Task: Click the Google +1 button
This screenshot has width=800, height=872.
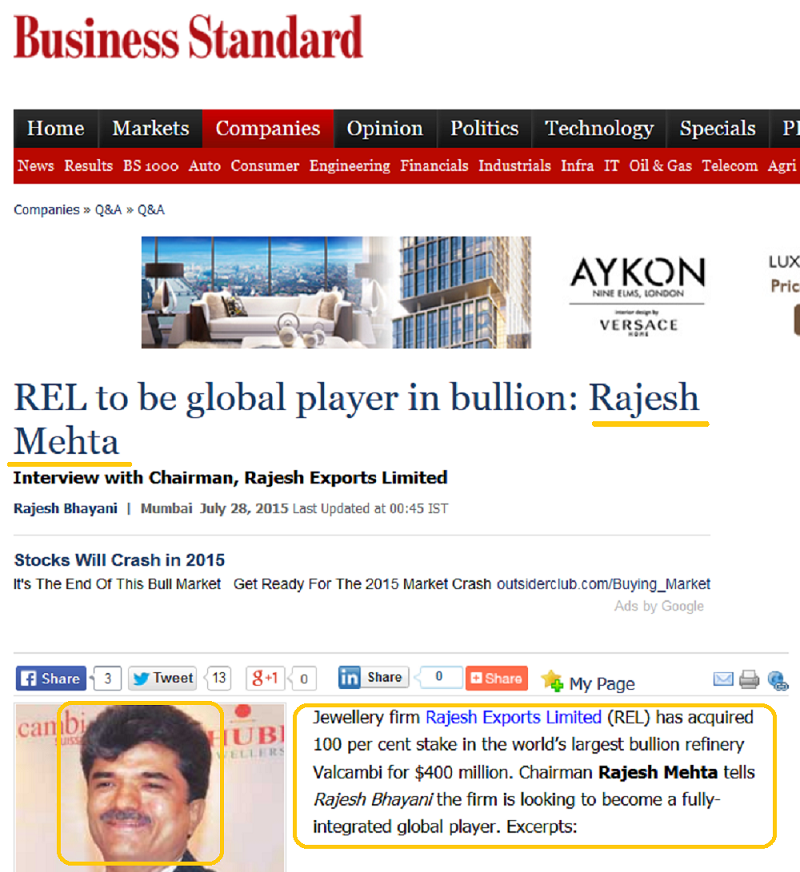Action: (x=266, y=679)
